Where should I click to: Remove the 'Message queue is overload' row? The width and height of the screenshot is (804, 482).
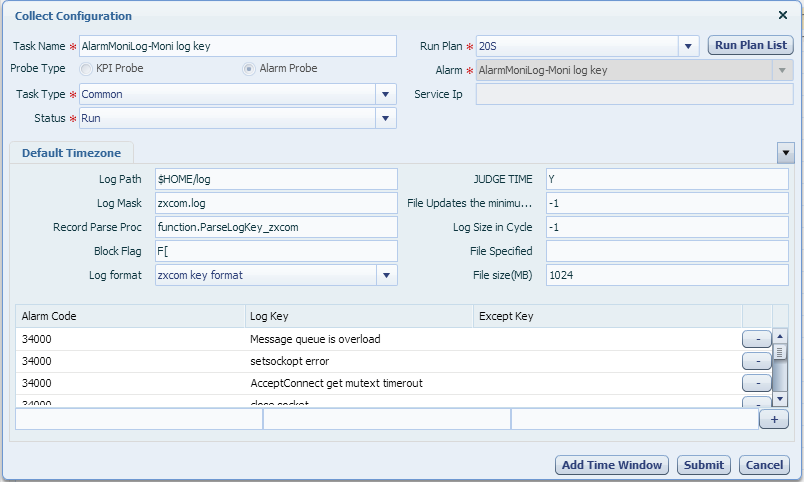point(757,339)
